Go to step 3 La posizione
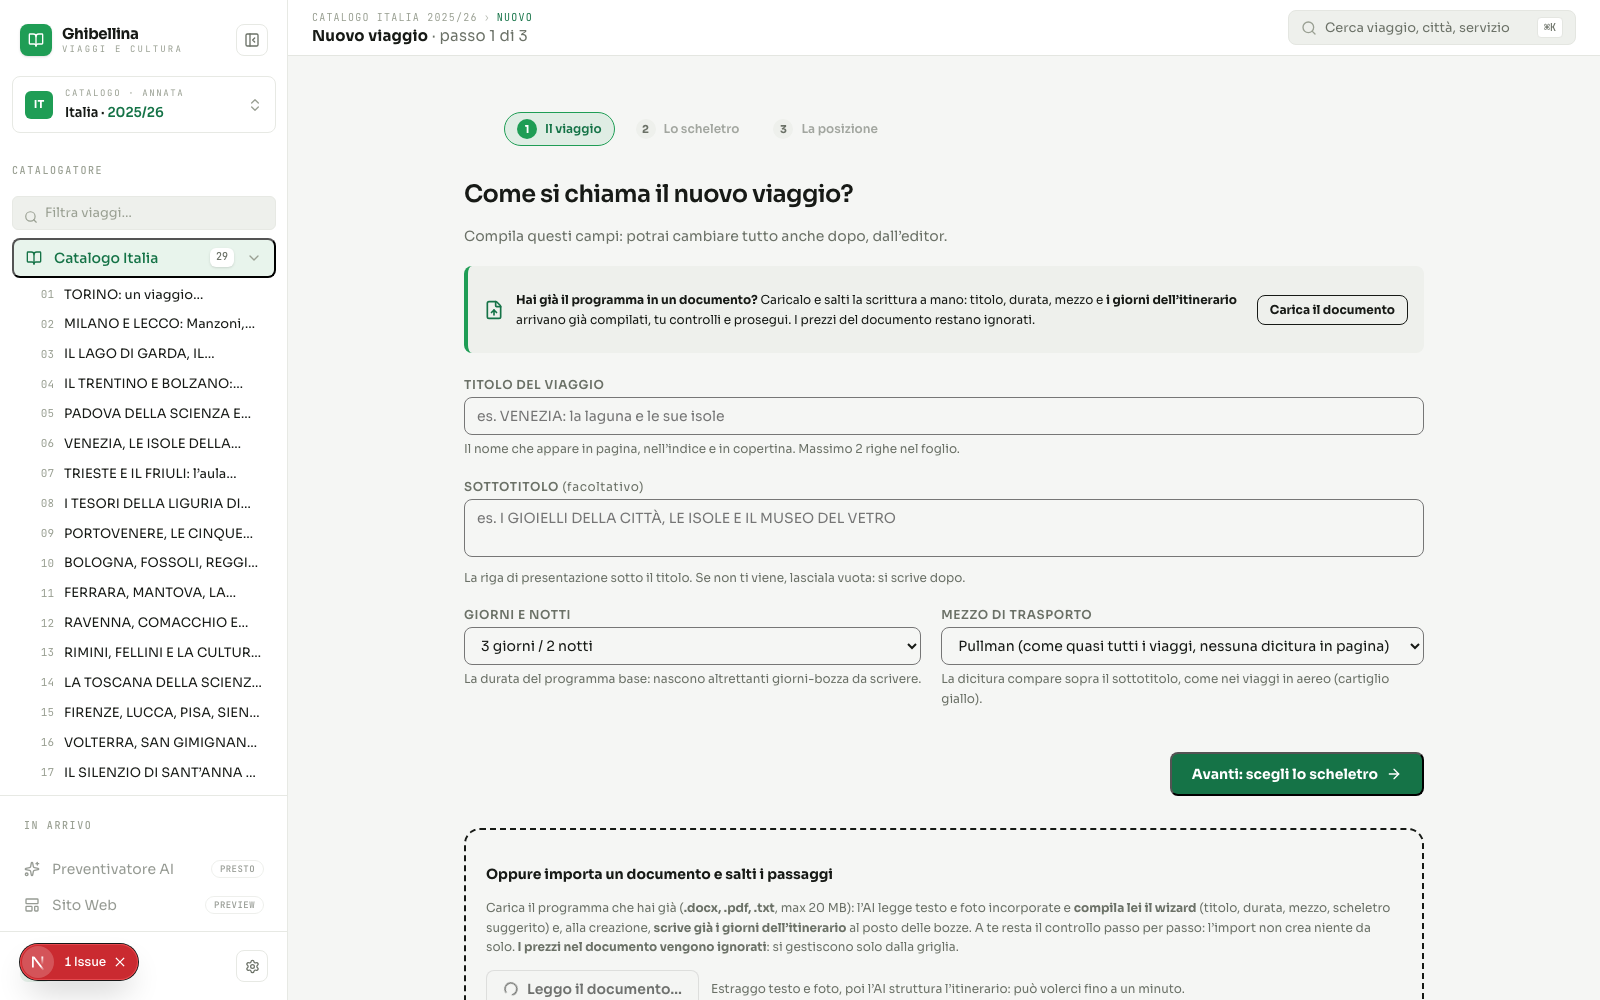 826,129
